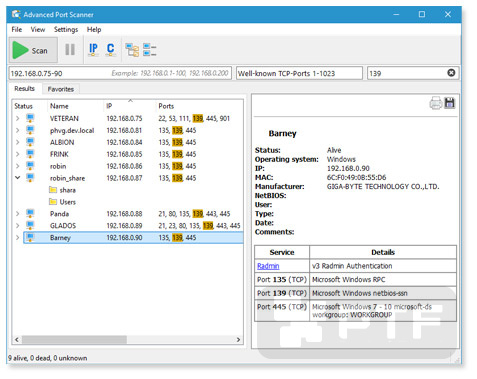477x379 pixels.
Task: Click the IP range toolbar icon
Action: click(93, 50)
